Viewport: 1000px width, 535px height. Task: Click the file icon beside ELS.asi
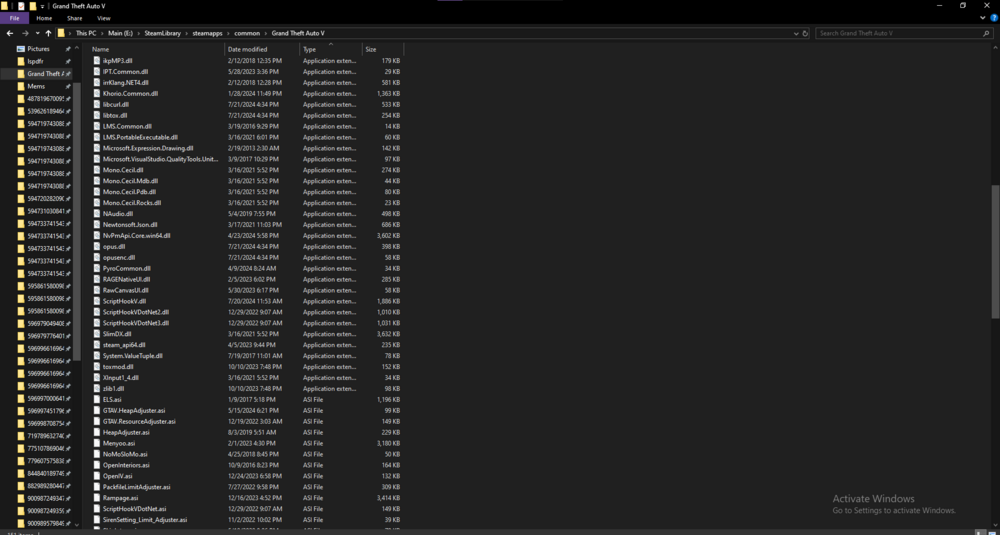[97, 399]
